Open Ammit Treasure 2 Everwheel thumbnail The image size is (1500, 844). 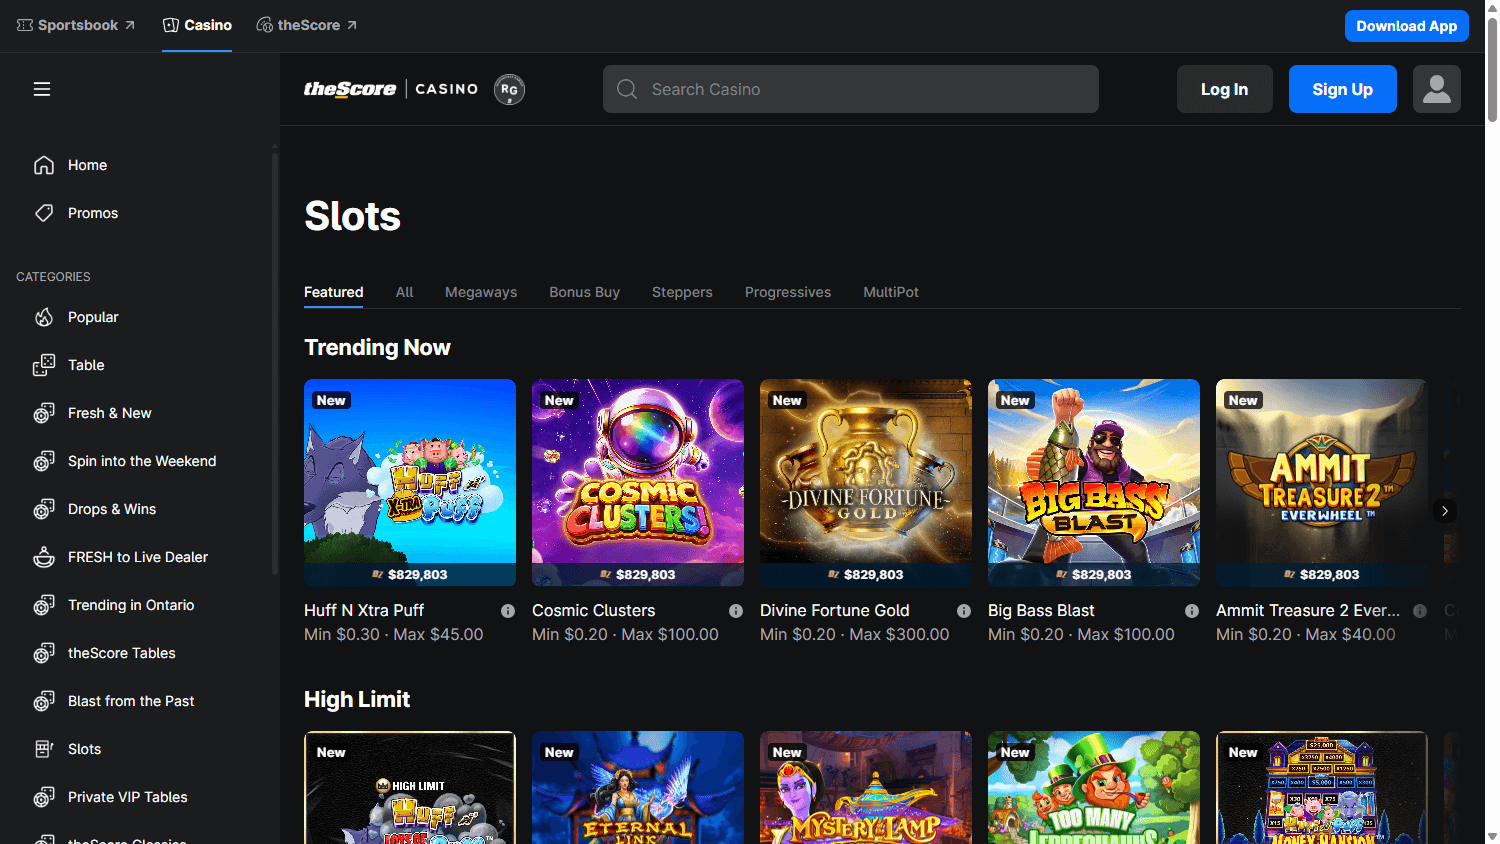[1322, 482]
